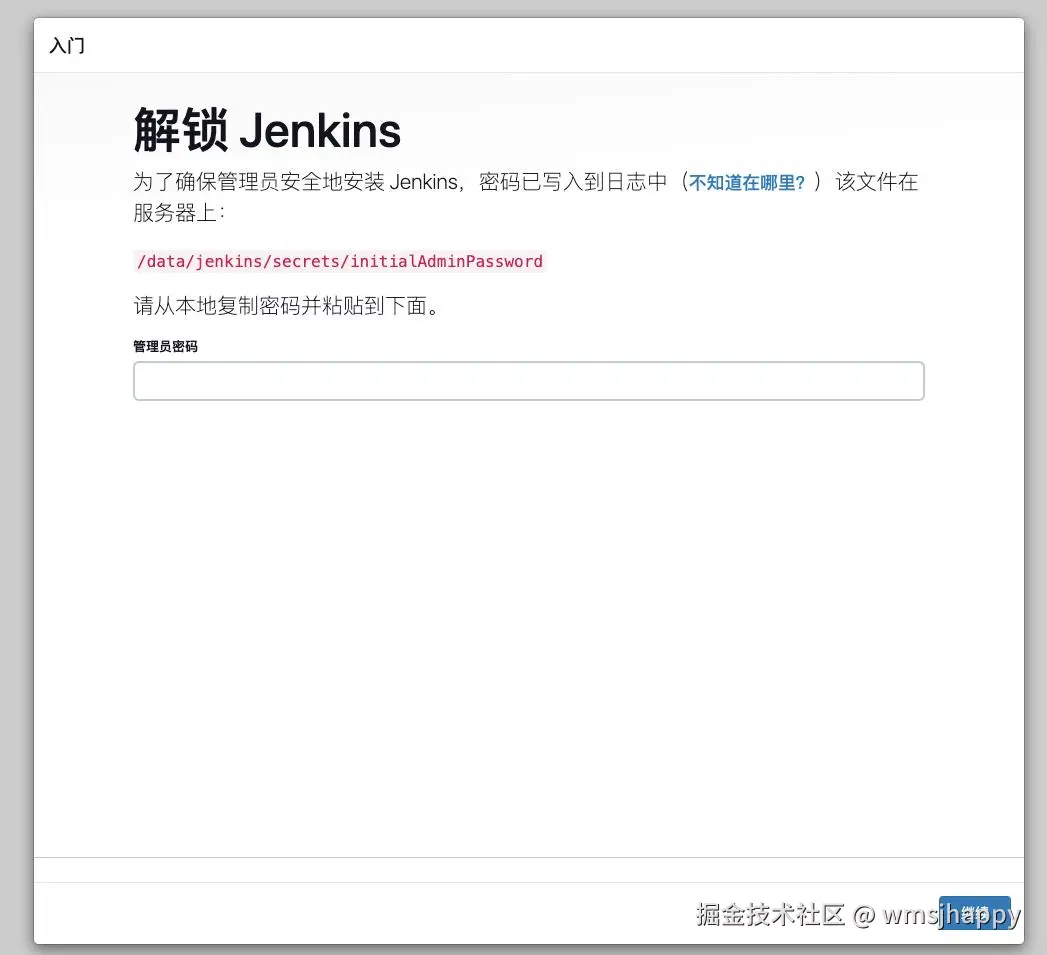Click the '管理员密码' field label

(165, 346)
